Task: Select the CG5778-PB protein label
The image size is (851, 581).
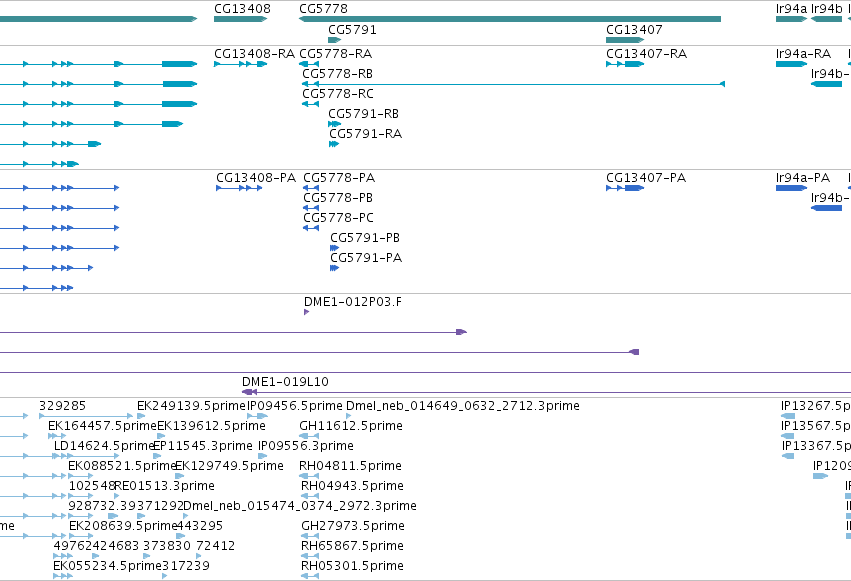Action: (338, 198)
